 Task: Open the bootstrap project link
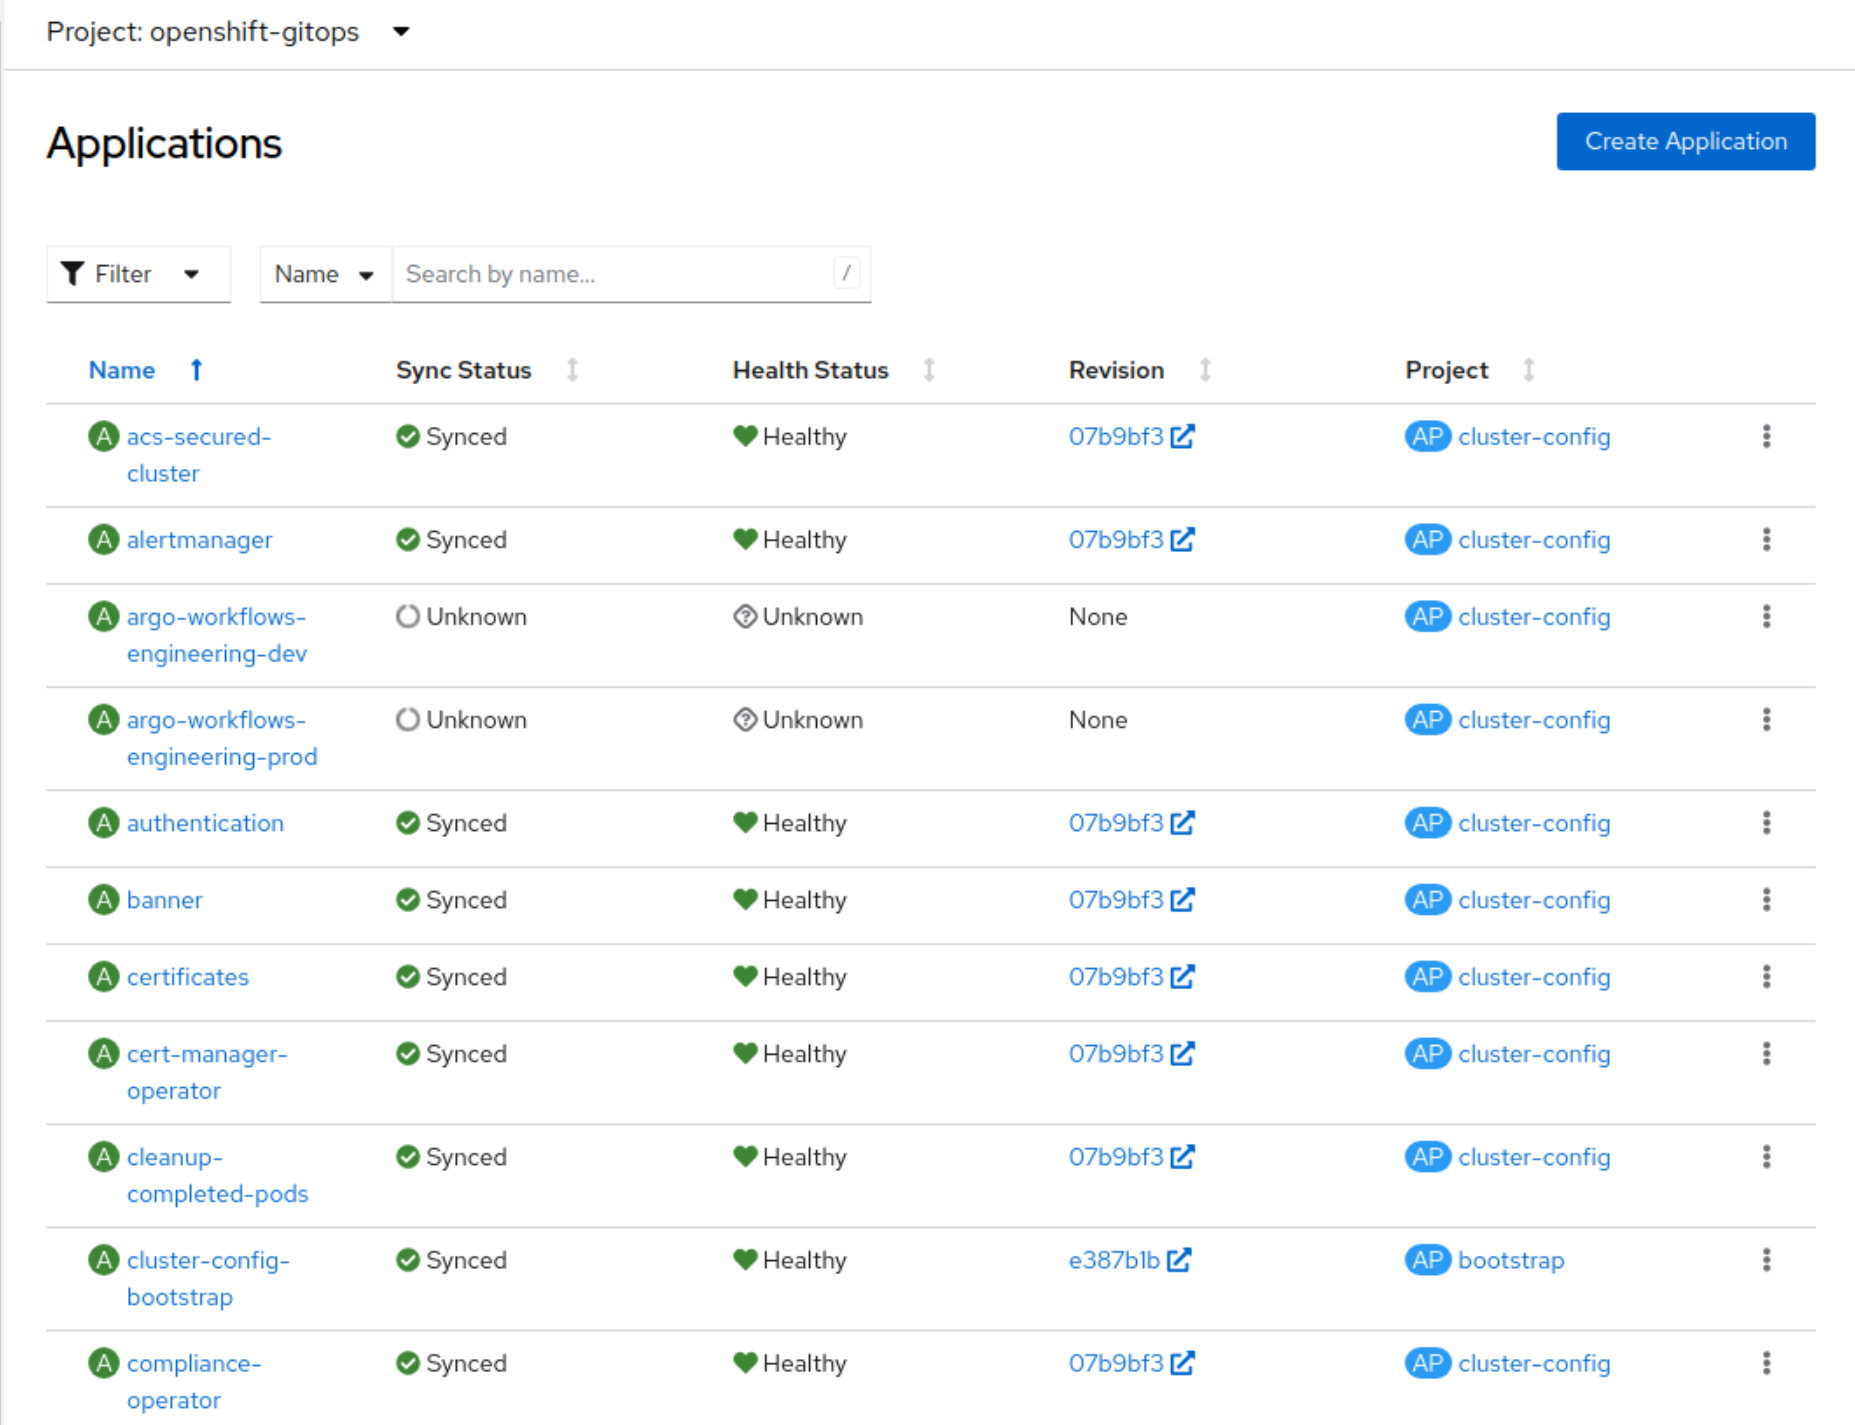point(1511,1260)
